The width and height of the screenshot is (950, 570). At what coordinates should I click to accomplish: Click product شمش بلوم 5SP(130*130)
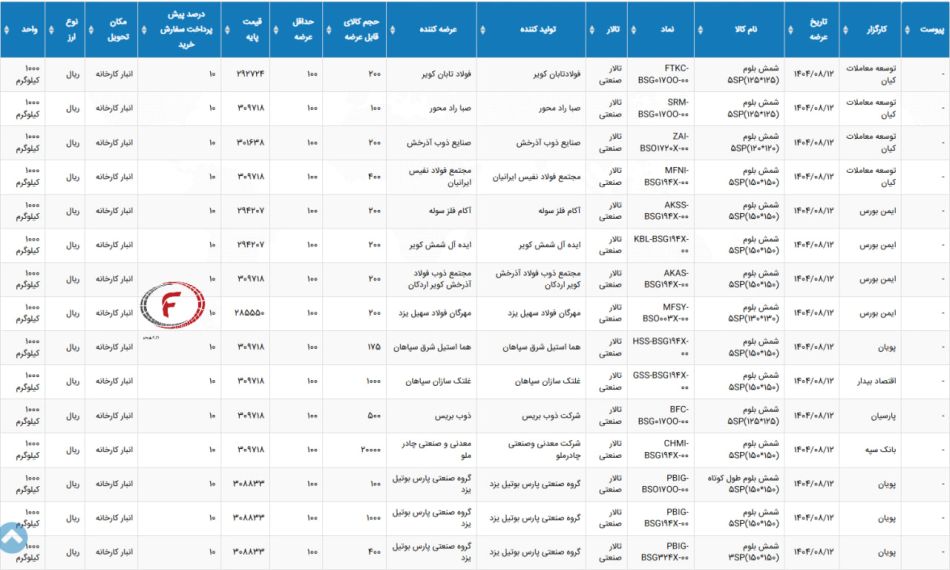(x=754, y=313)
